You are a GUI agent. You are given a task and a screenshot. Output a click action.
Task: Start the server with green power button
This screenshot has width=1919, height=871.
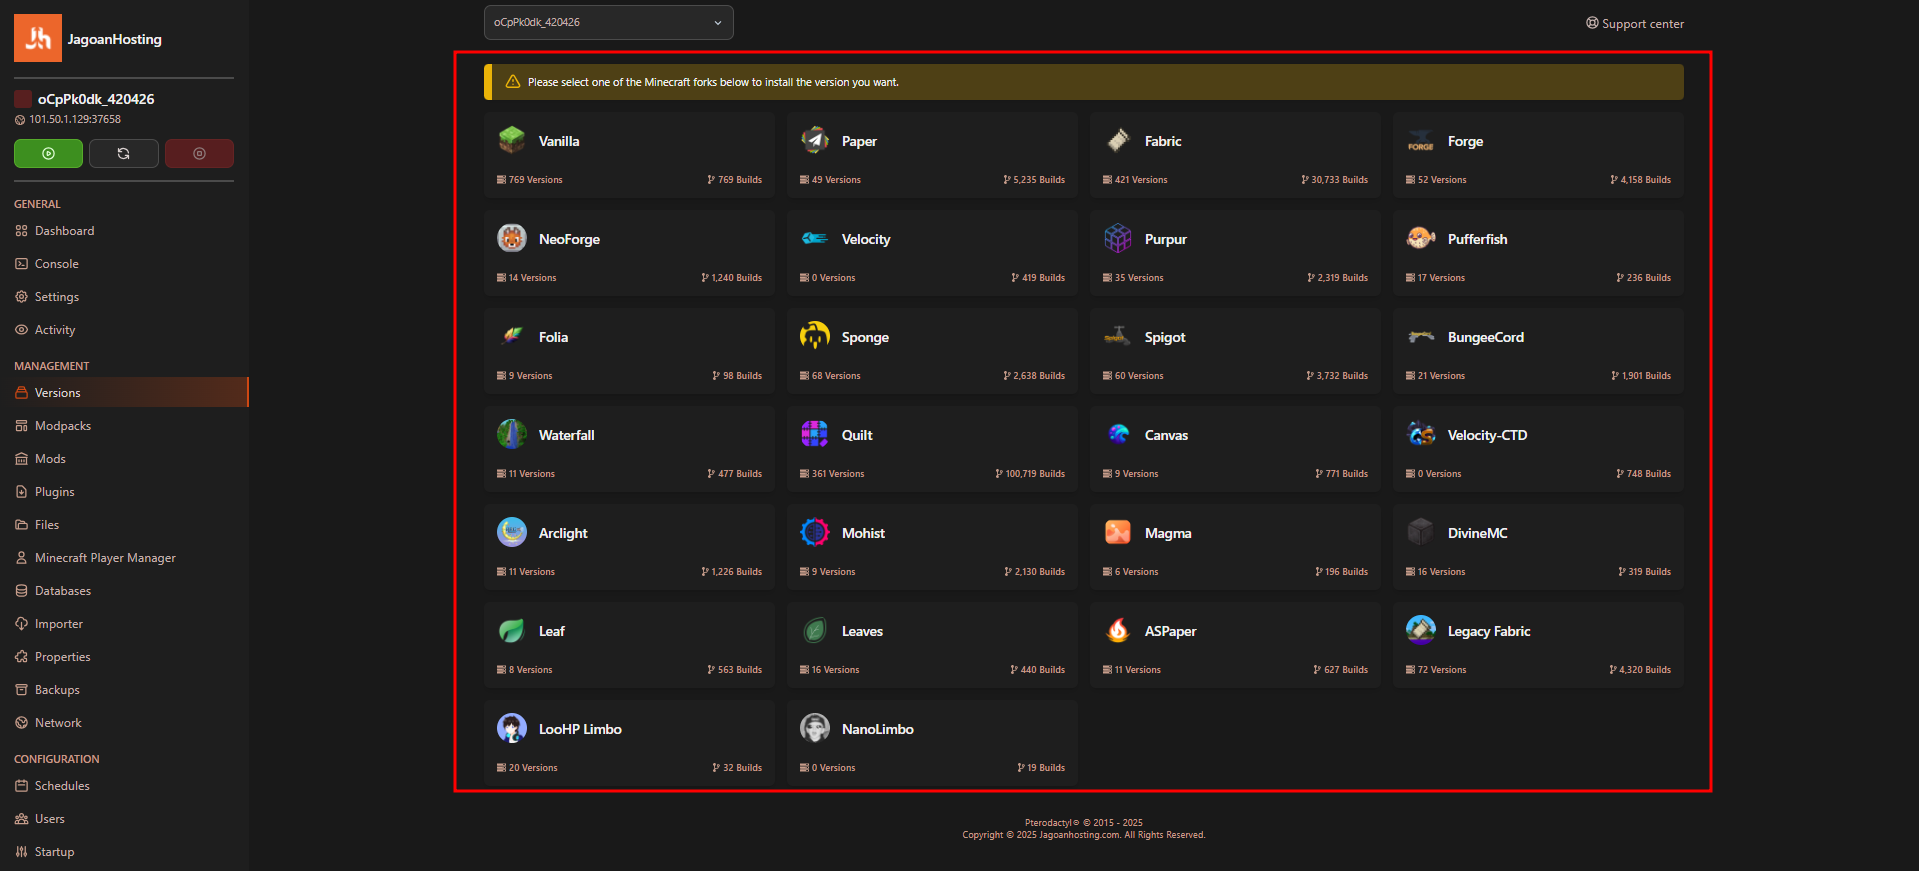pyautogui.click(x=48, y=153)
